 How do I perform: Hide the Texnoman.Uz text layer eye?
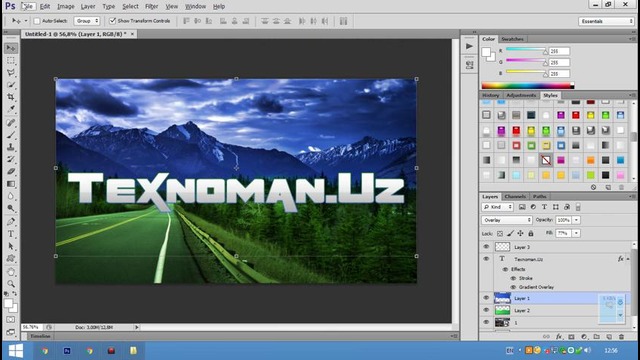click(x=486, y=259)
